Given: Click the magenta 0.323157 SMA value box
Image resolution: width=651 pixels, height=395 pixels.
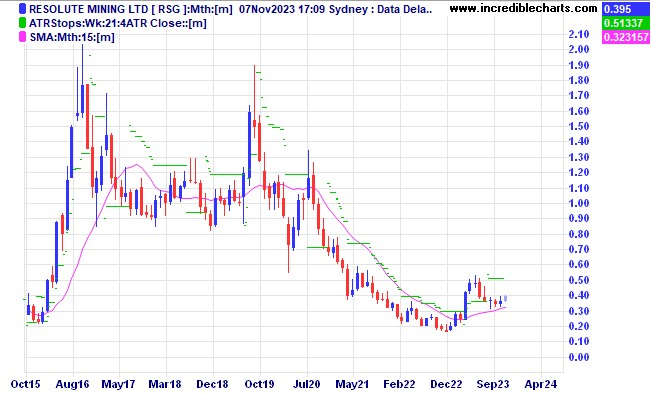Looking at the screenshot, I should coord(626,37).
